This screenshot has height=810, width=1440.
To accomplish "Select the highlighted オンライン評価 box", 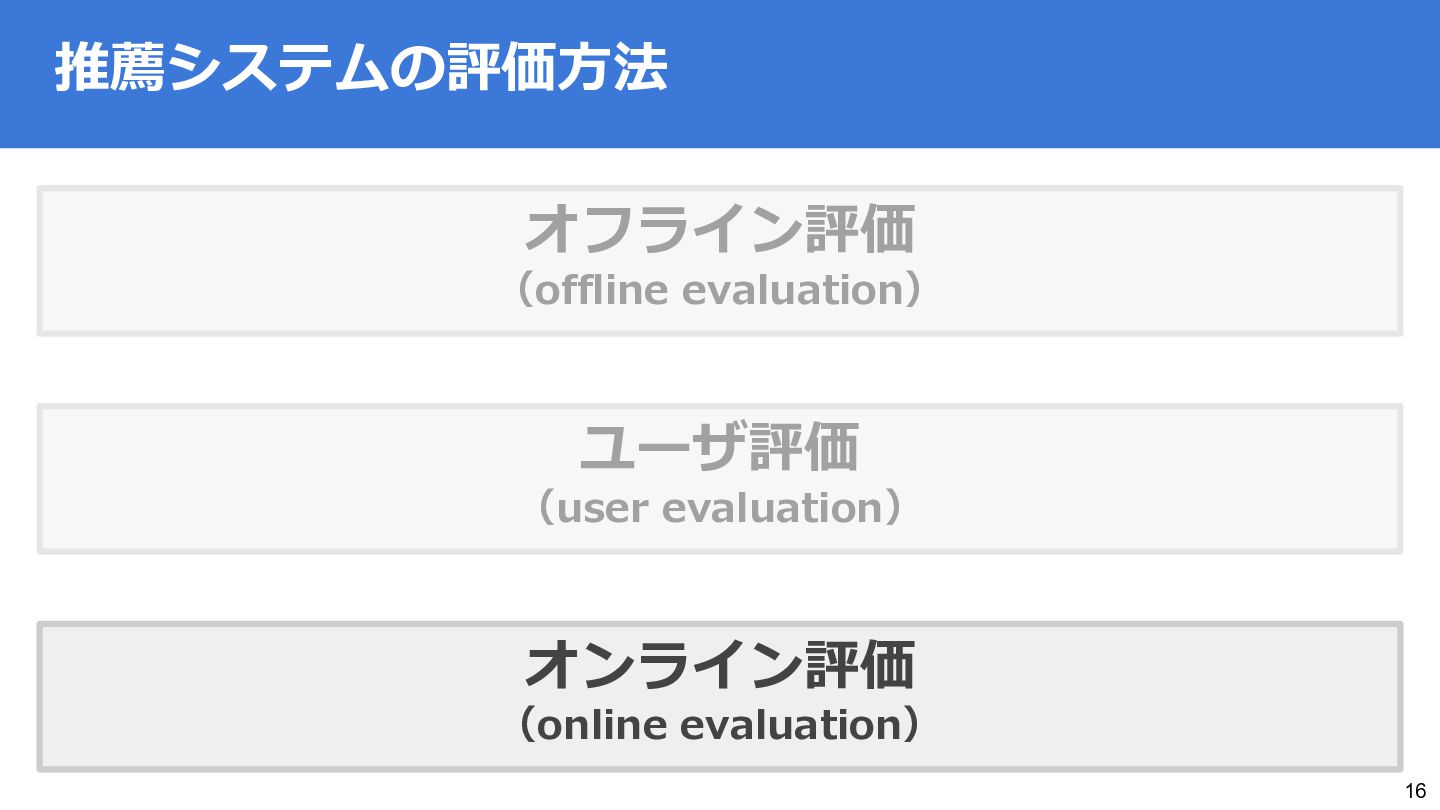I will coord(1150,696).
